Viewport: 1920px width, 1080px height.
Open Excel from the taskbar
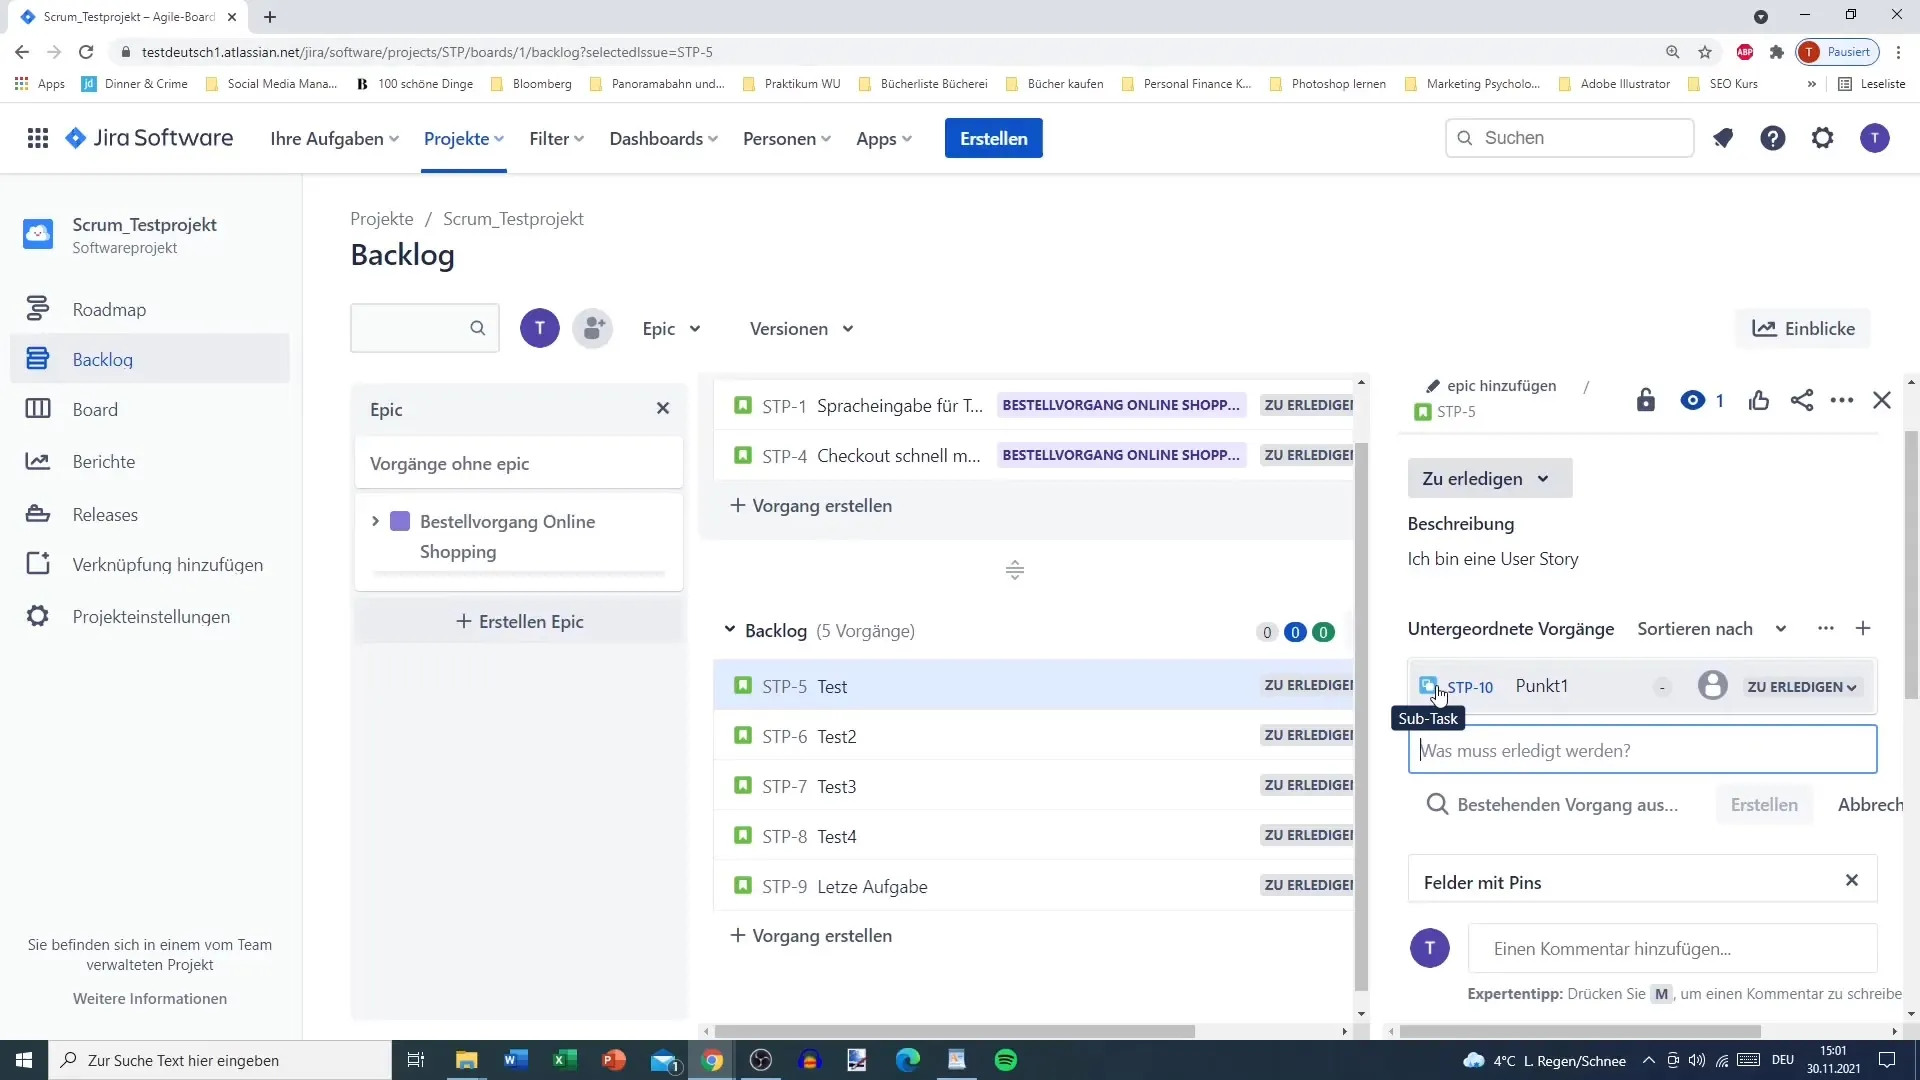[564, 1060]
